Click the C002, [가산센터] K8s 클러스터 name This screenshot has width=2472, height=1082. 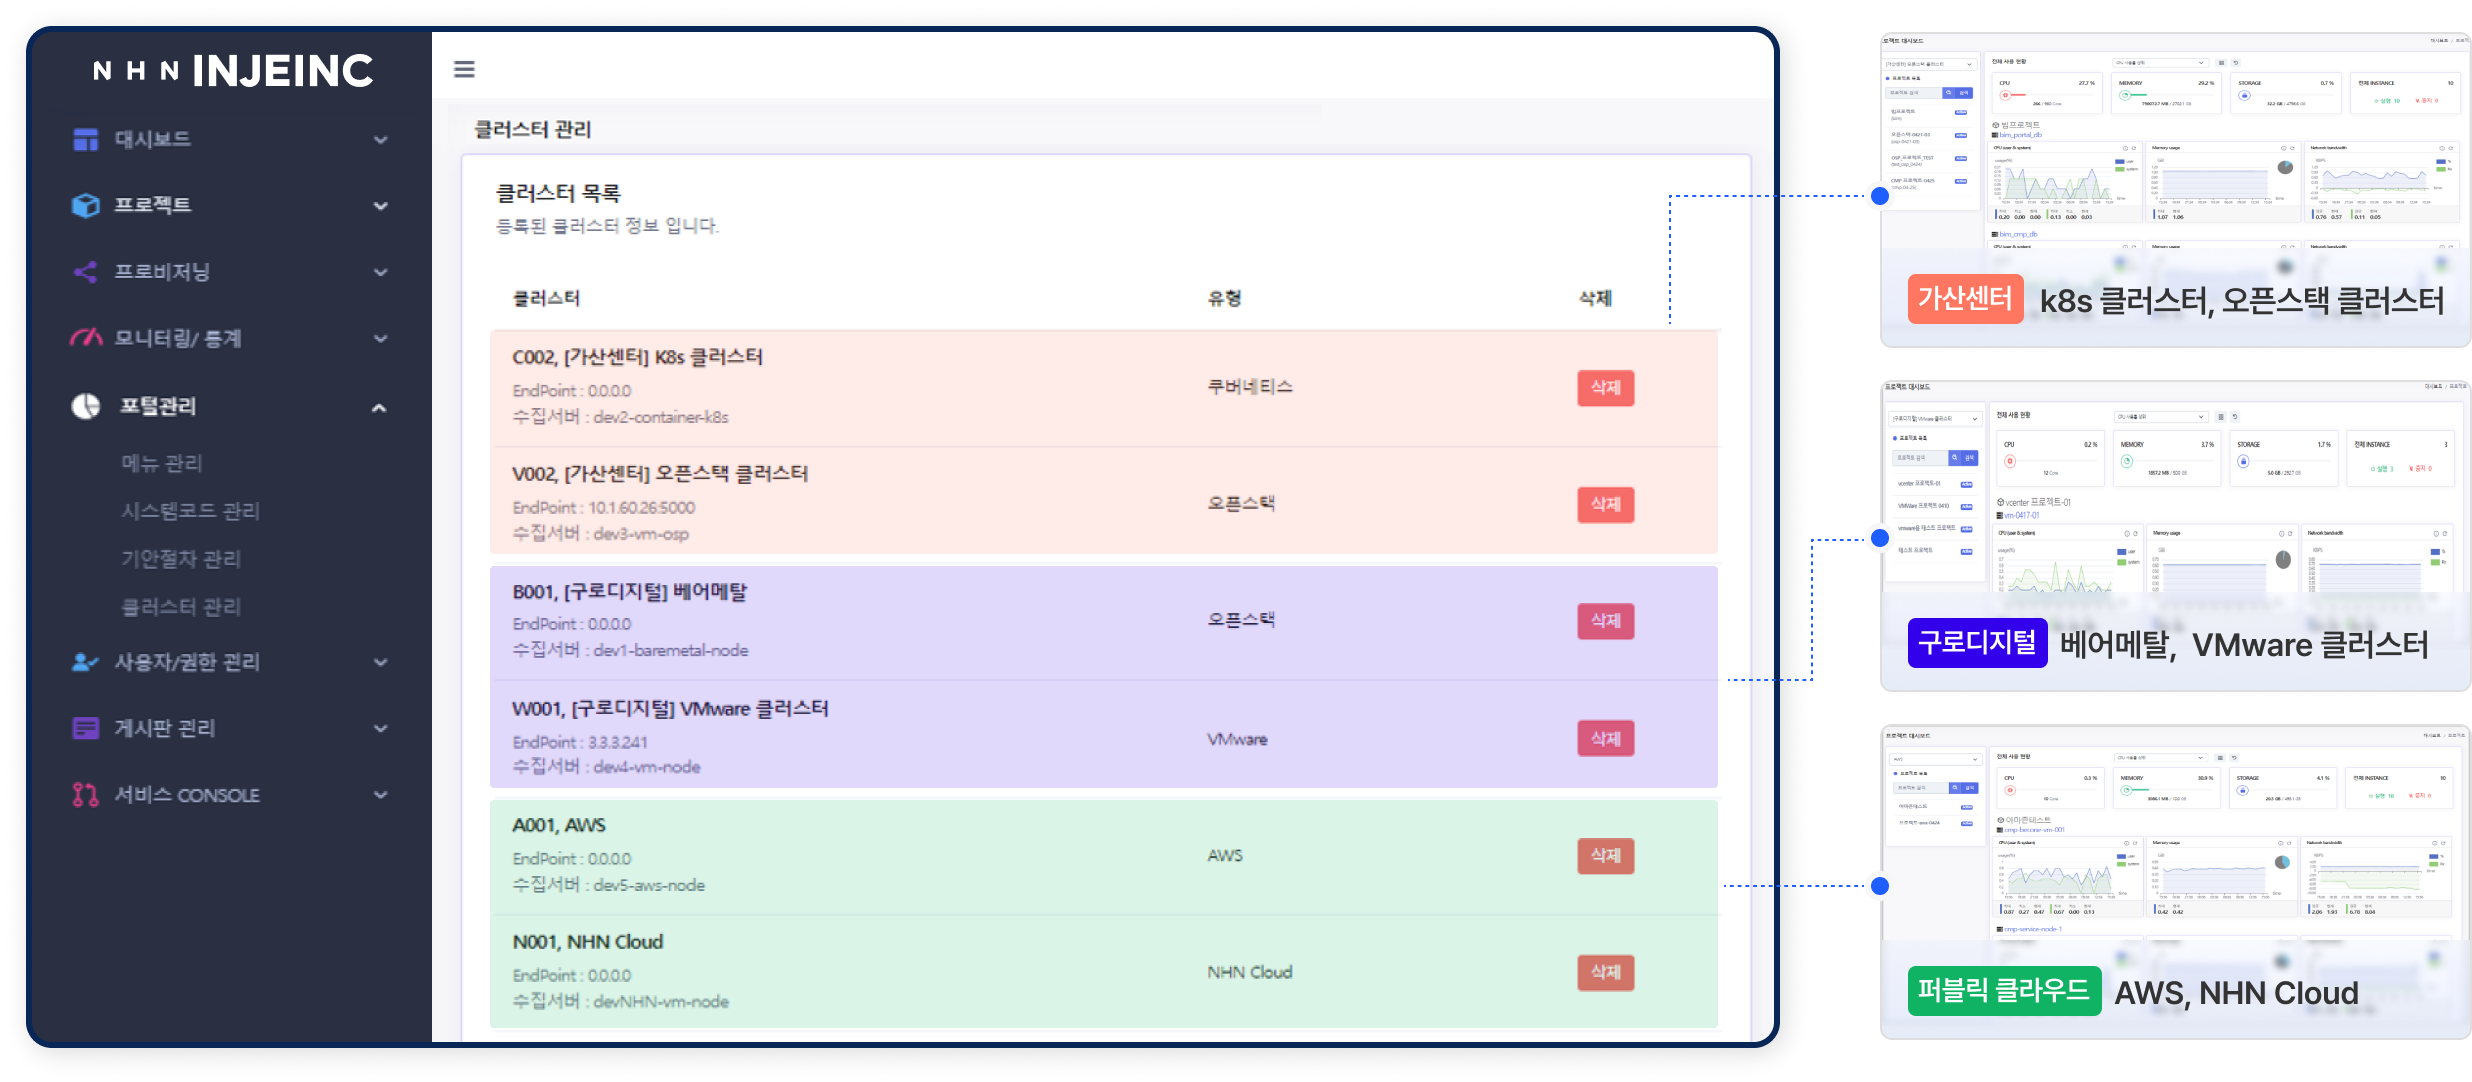tap(638, 357)
